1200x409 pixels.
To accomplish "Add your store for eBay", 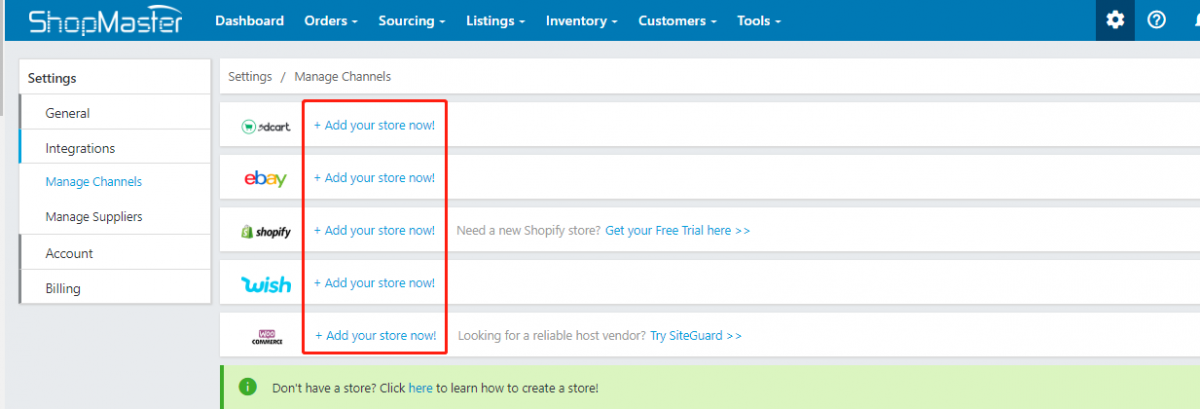I will tap(375, 178).
